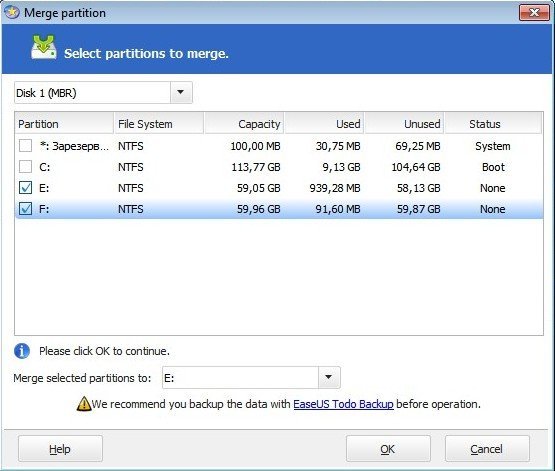Click the blue information icon
The height and width of the screenshot is (471, 555).
22,351
